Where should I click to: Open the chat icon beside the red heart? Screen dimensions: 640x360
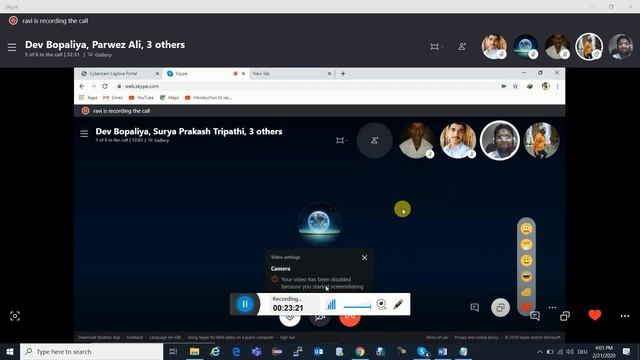pyautogui.click(x=535, y=316)
